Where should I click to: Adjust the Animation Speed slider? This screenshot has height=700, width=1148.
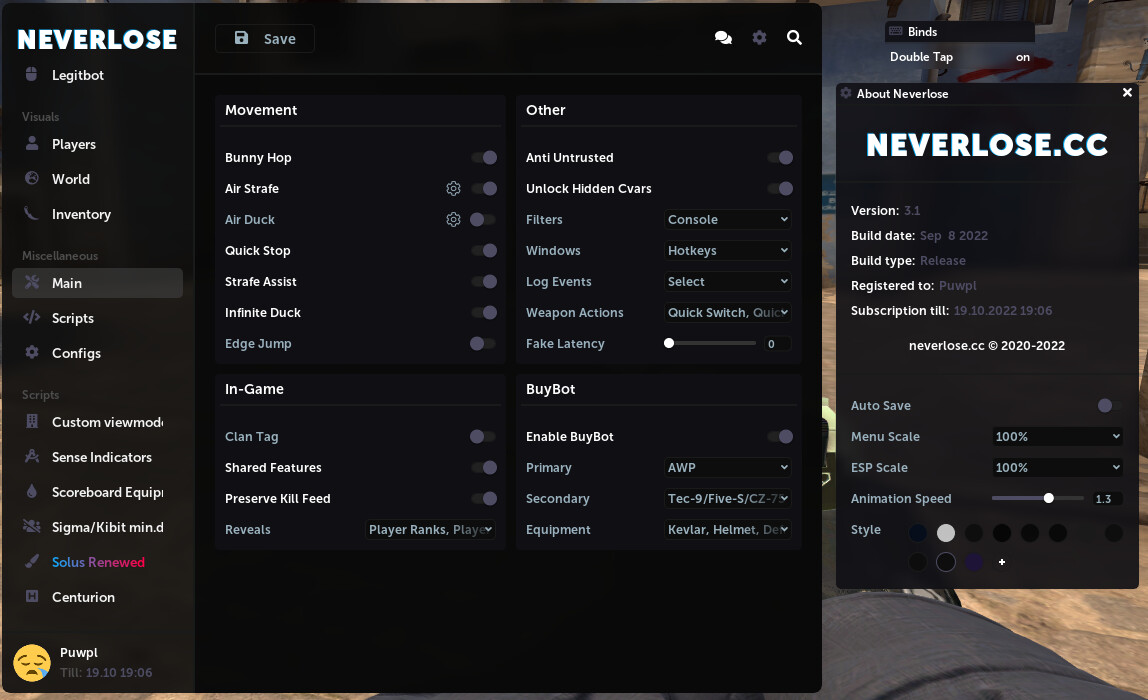tap(1038, 498)
